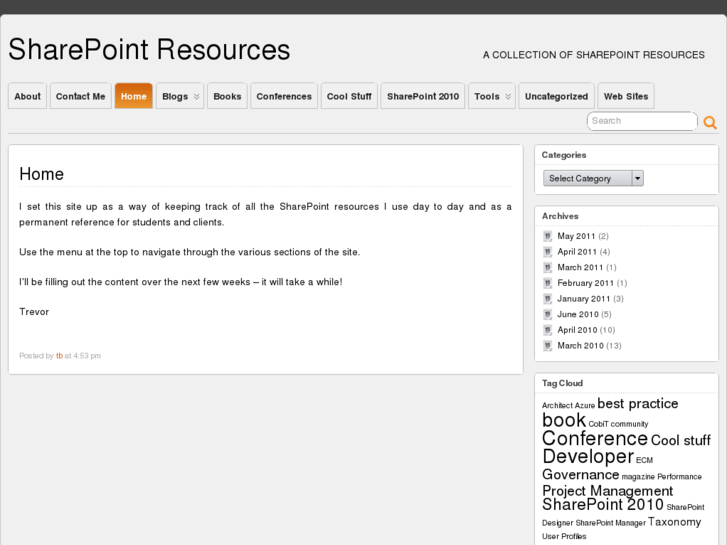This screenshot has height=545, width=727.
Task: Click the community tag
Action: tap(629, 424)
